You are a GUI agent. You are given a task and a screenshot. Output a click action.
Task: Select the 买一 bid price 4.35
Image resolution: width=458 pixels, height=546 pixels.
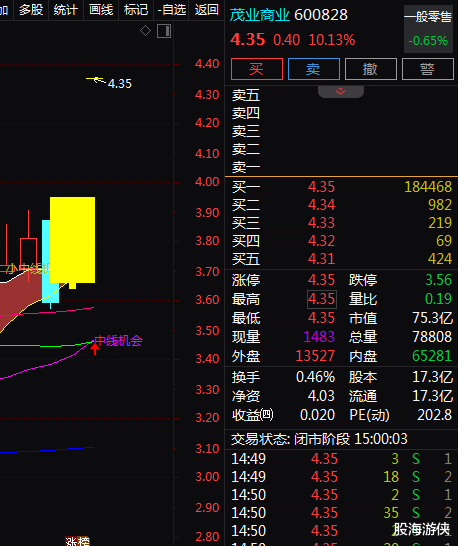point(321,187)
